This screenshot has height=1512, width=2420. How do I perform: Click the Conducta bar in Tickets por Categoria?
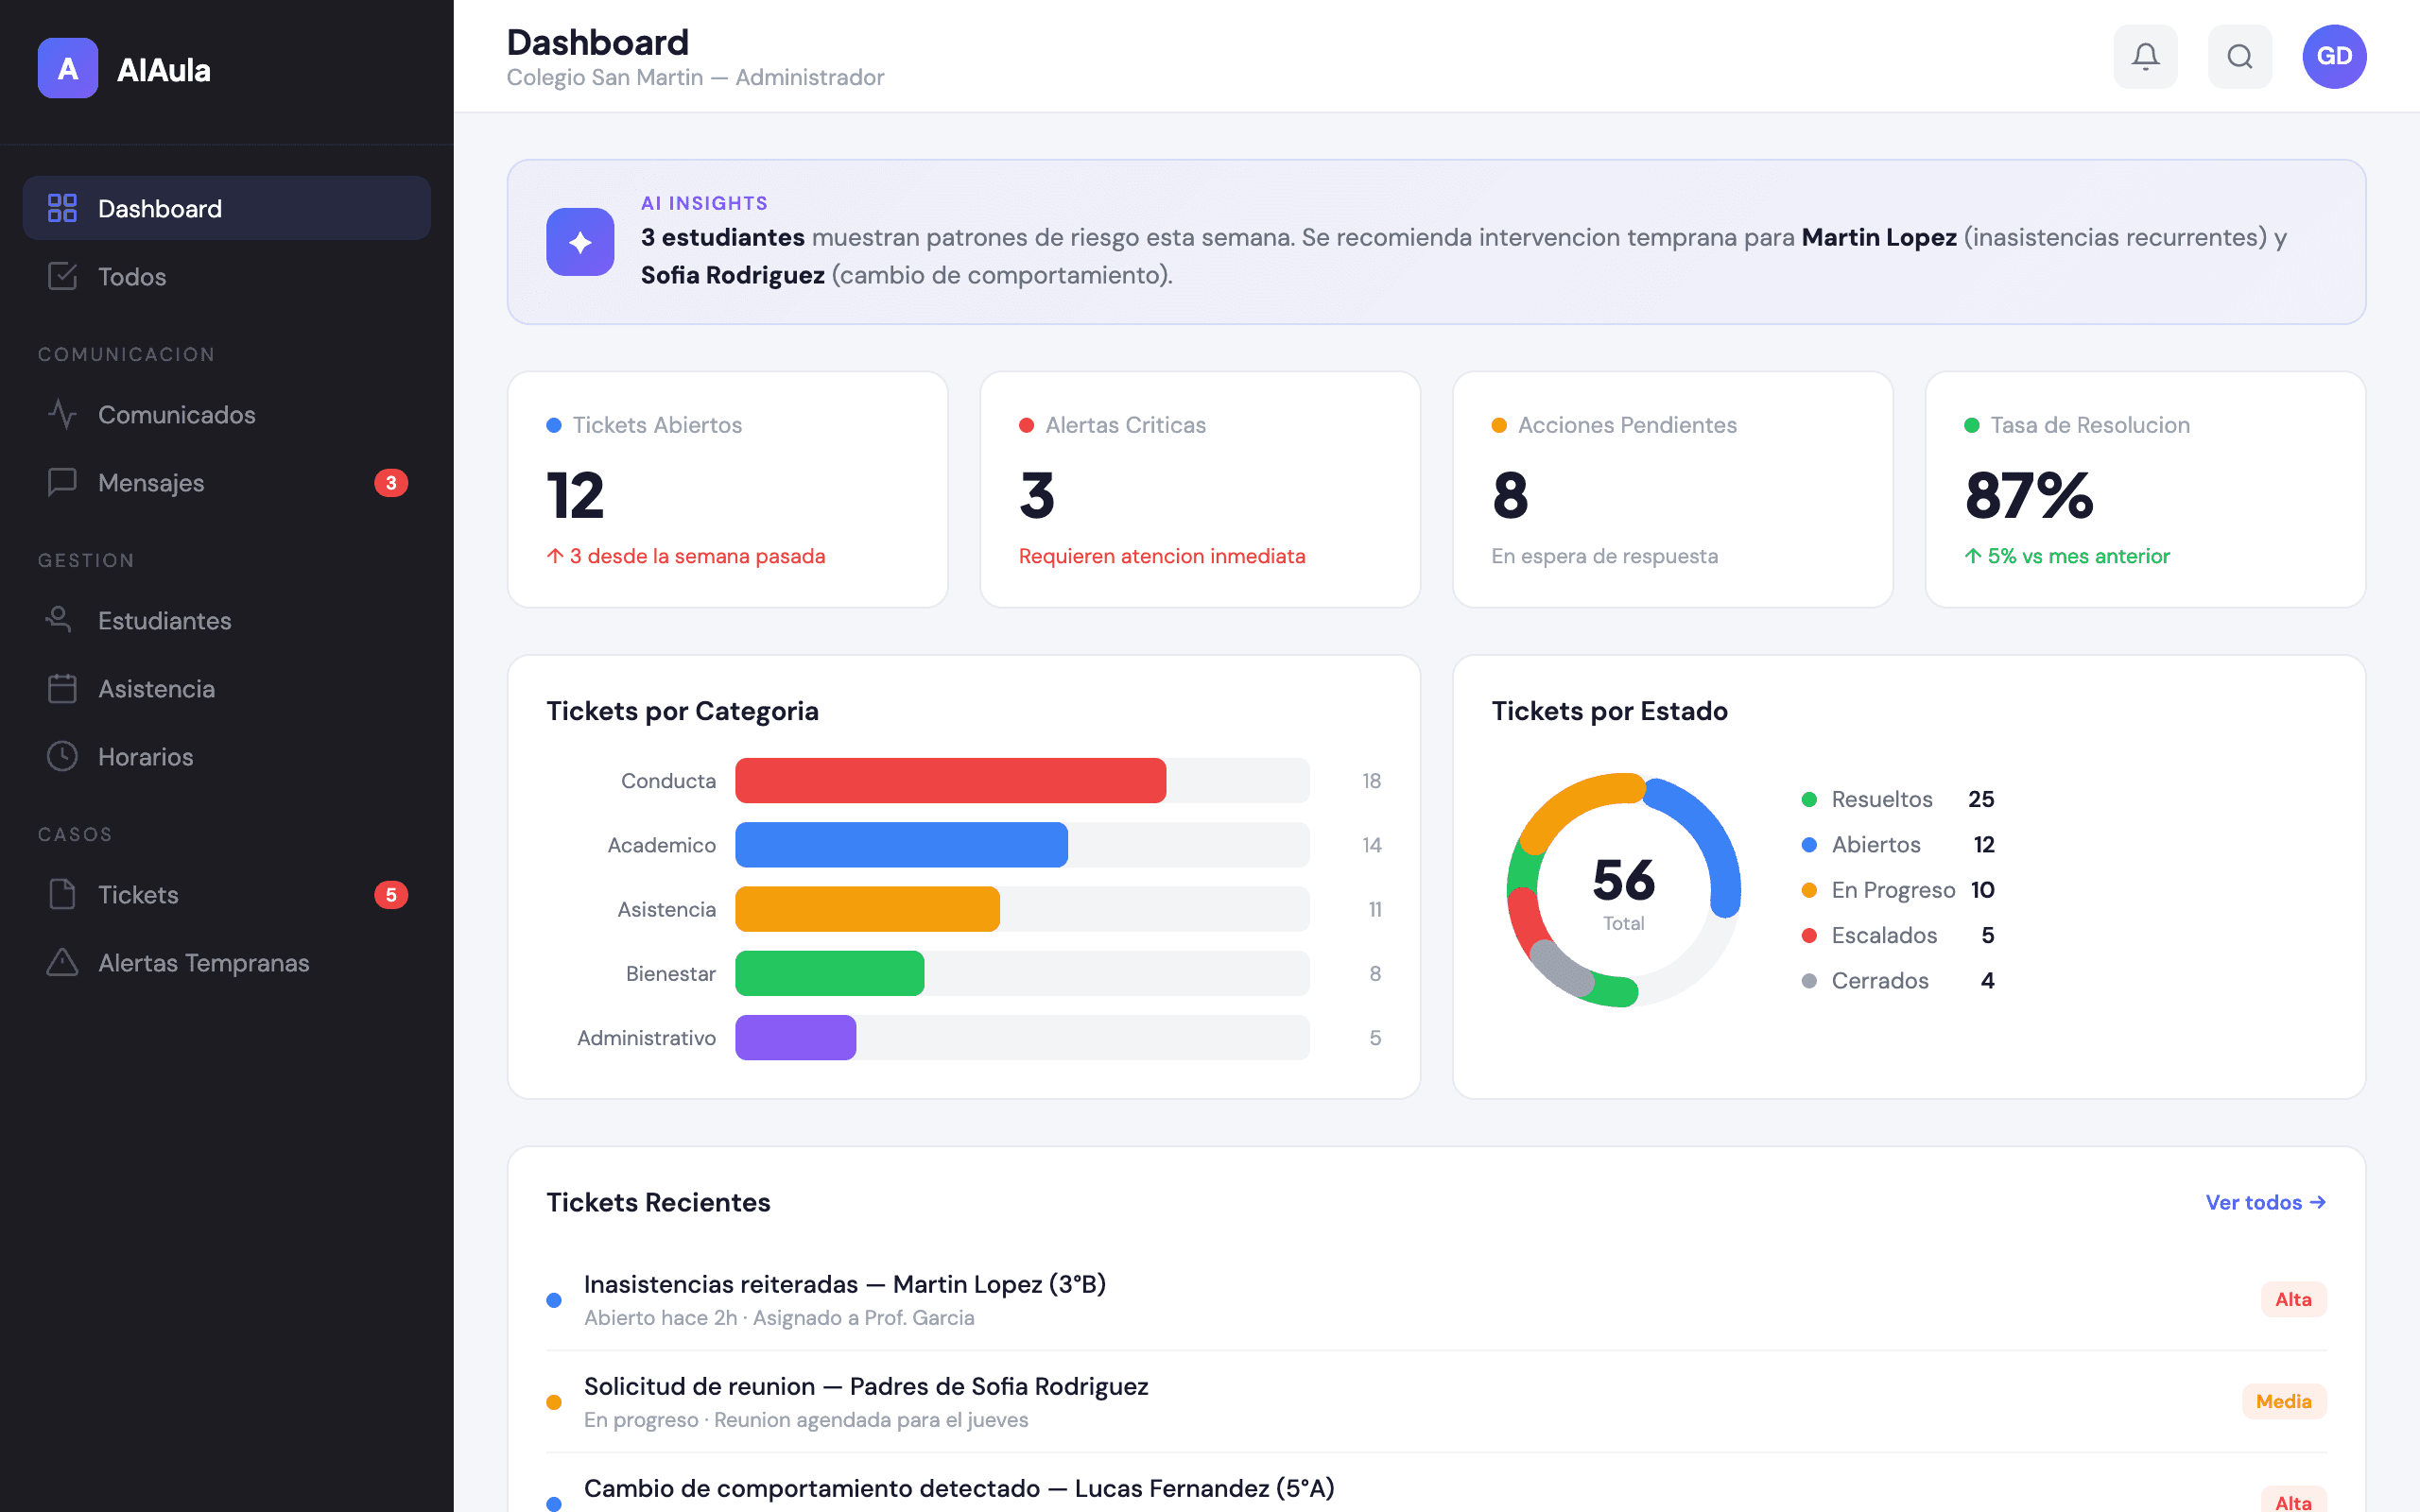(x=950, y=780)
